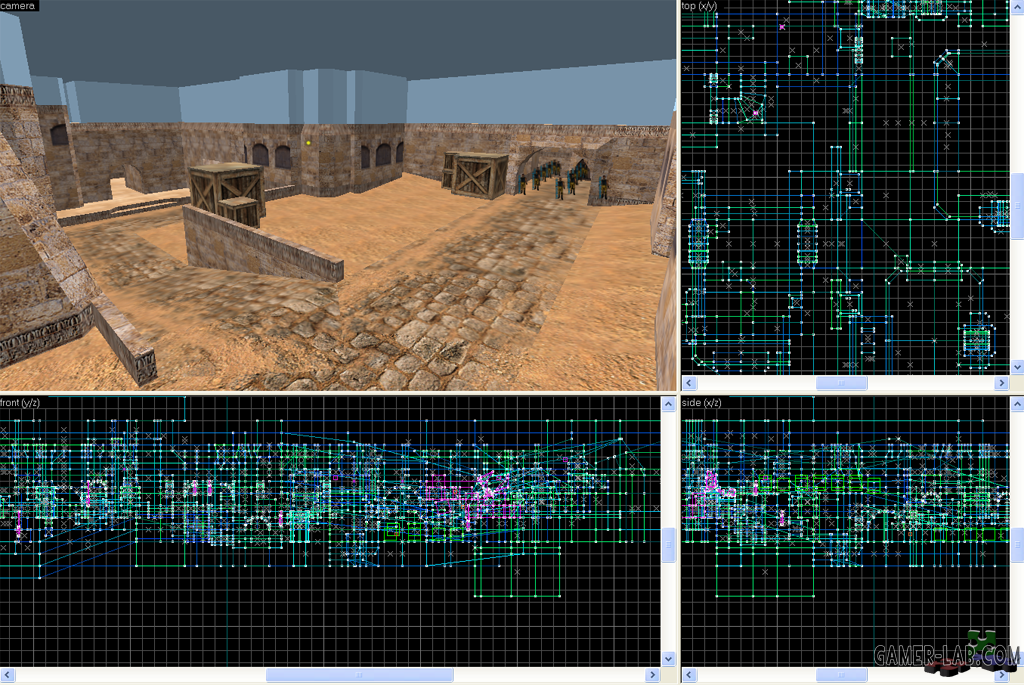Click the side view's horizontal scroll right arrow
The image size is (1024, 685).
tap(1002, 675)
